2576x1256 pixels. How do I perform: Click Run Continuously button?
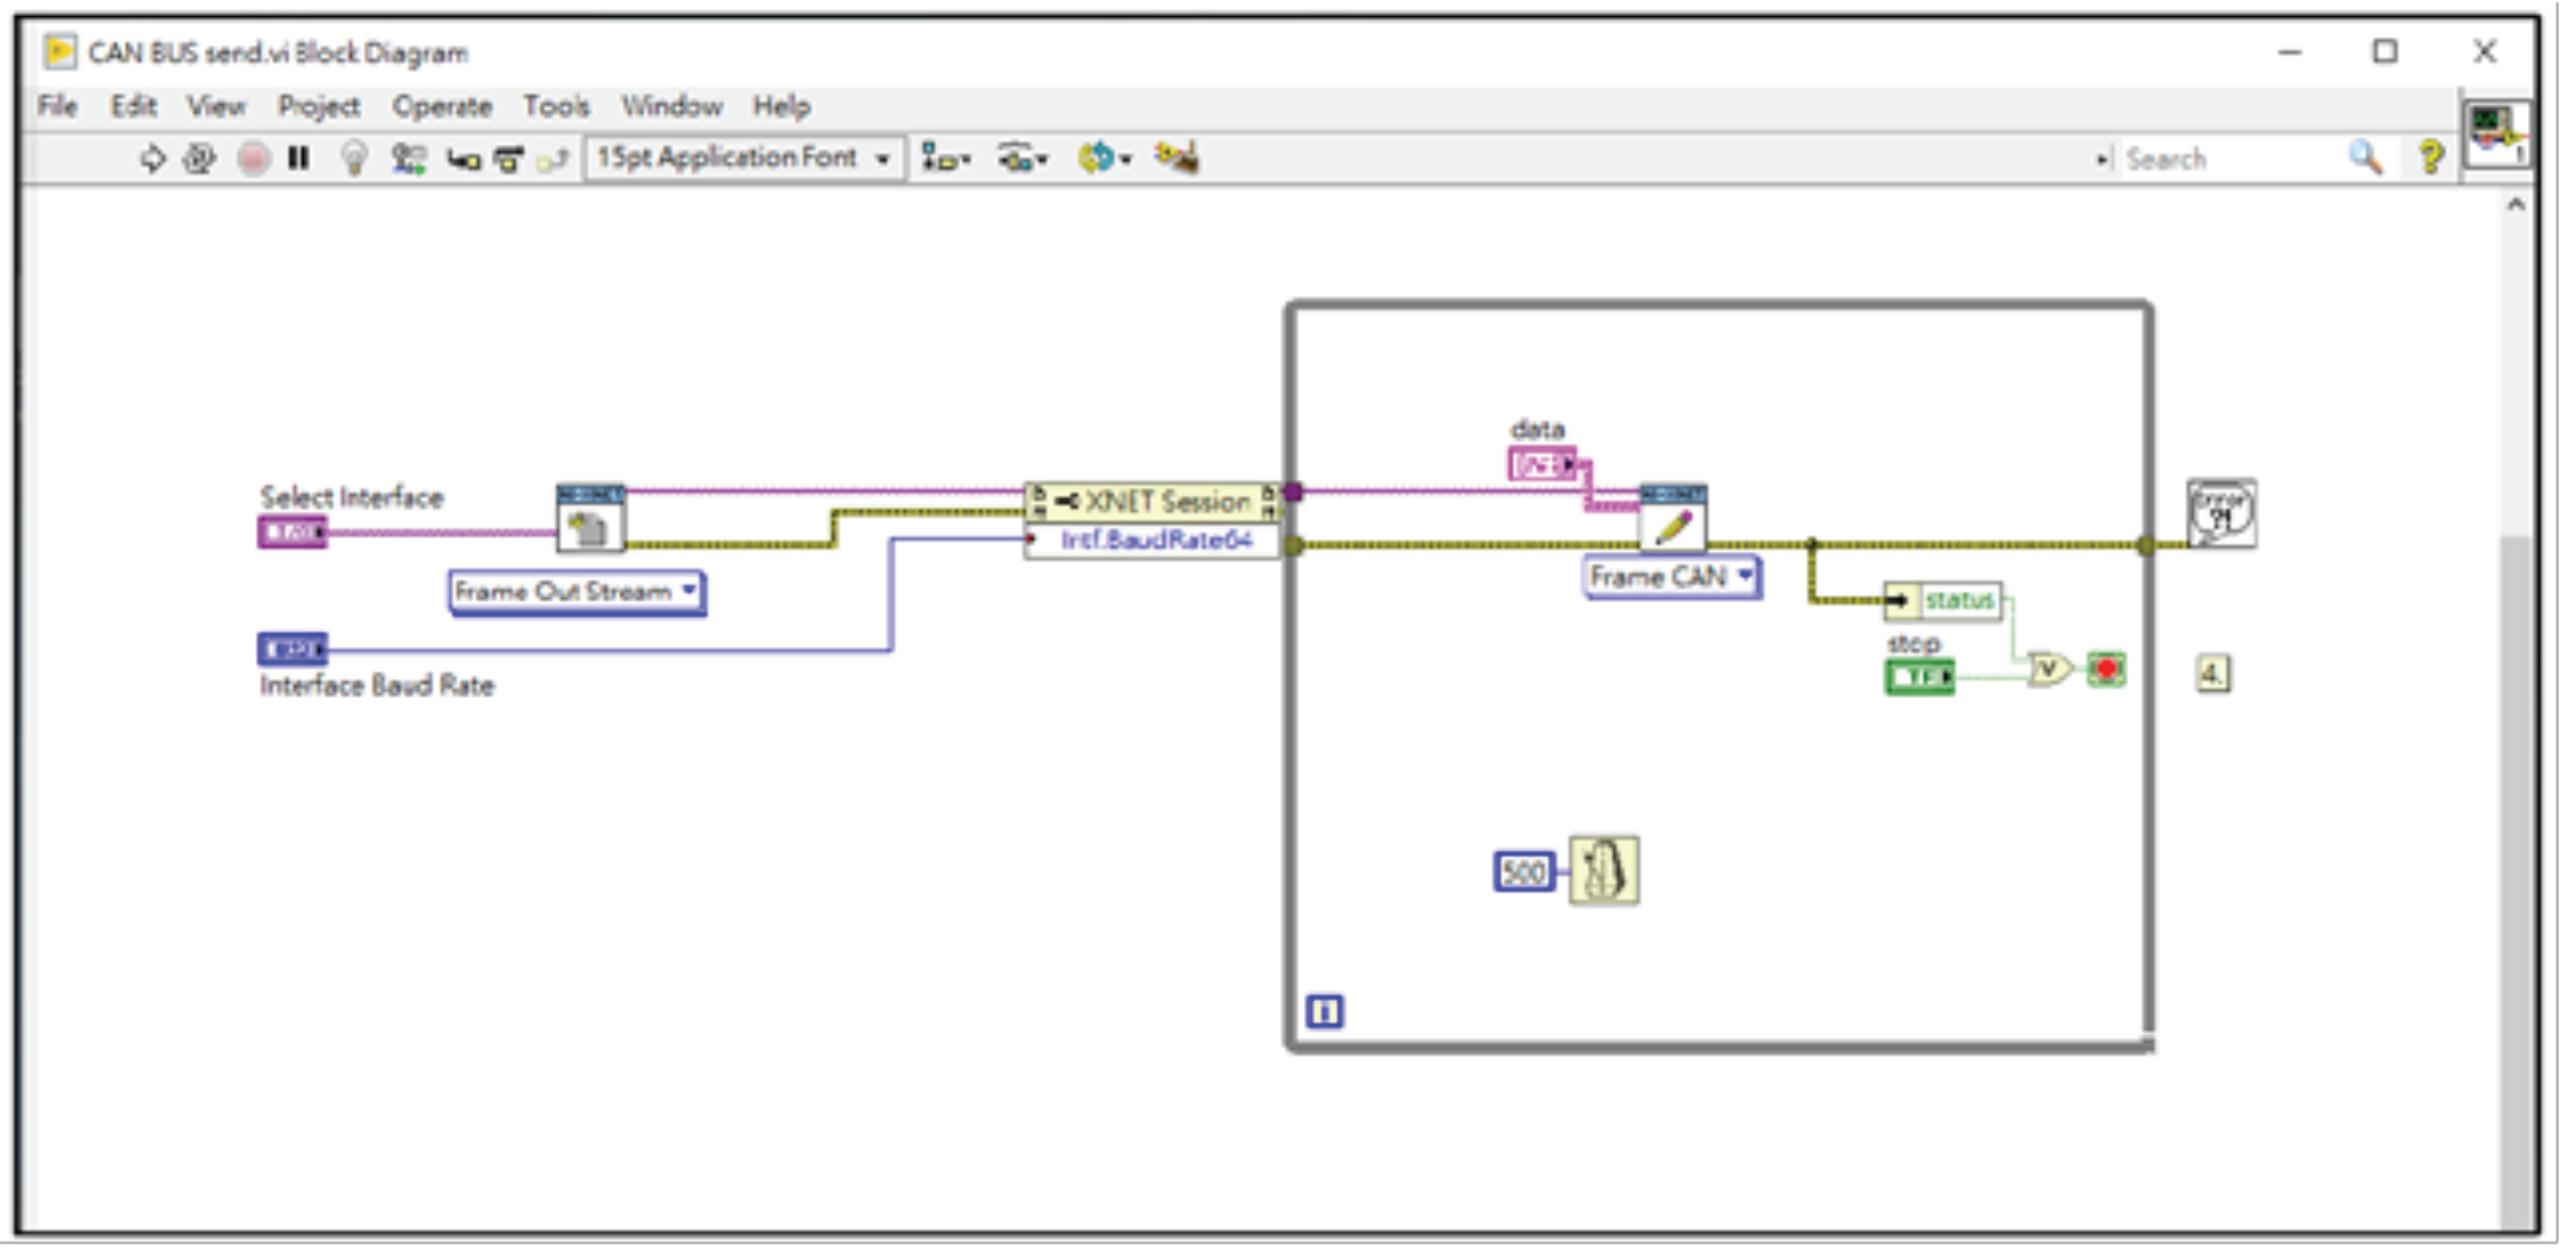pos(200,159)
